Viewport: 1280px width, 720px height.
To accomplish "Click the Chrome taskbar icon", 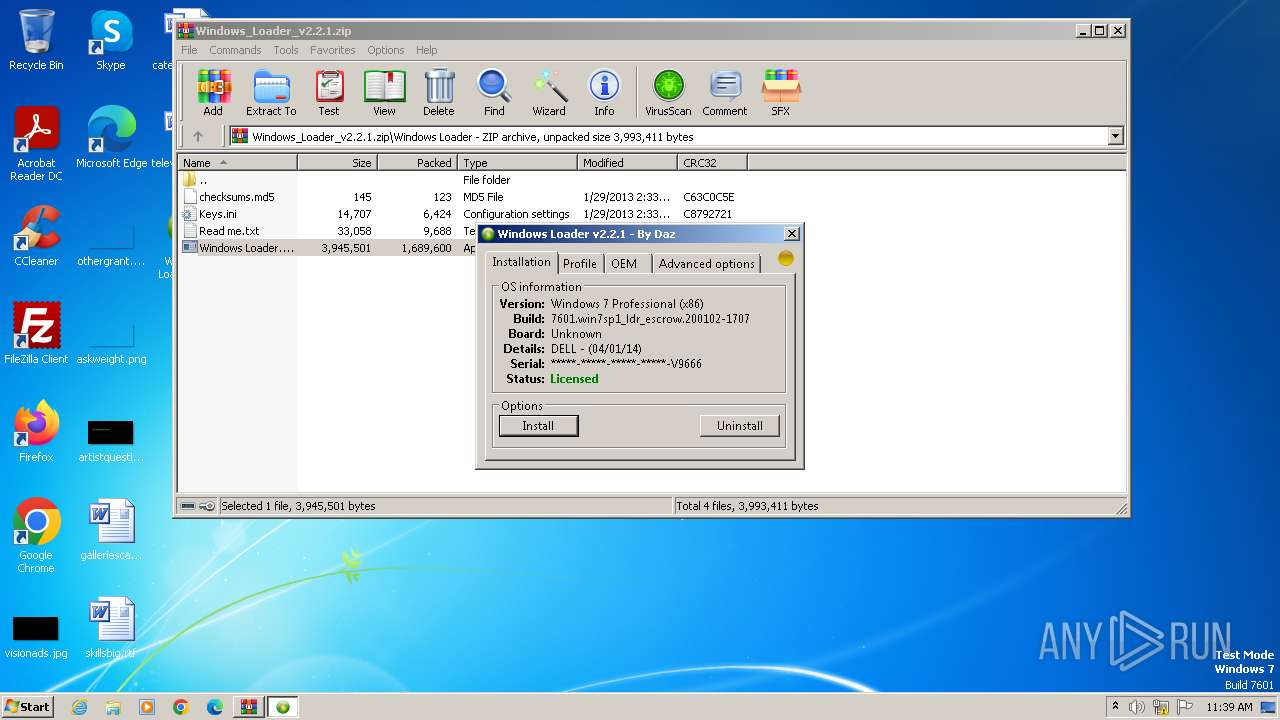I will point(181,707).
